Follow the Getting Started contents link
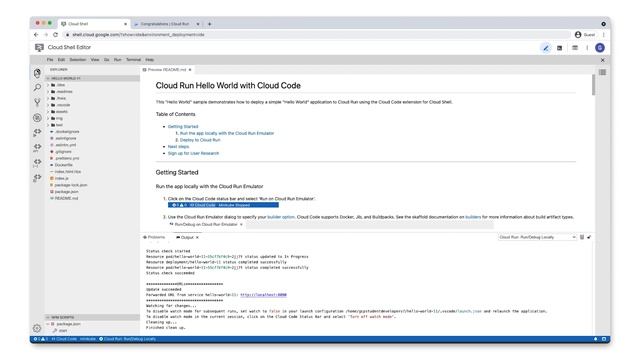640x360 pixels. coord(183,127)
